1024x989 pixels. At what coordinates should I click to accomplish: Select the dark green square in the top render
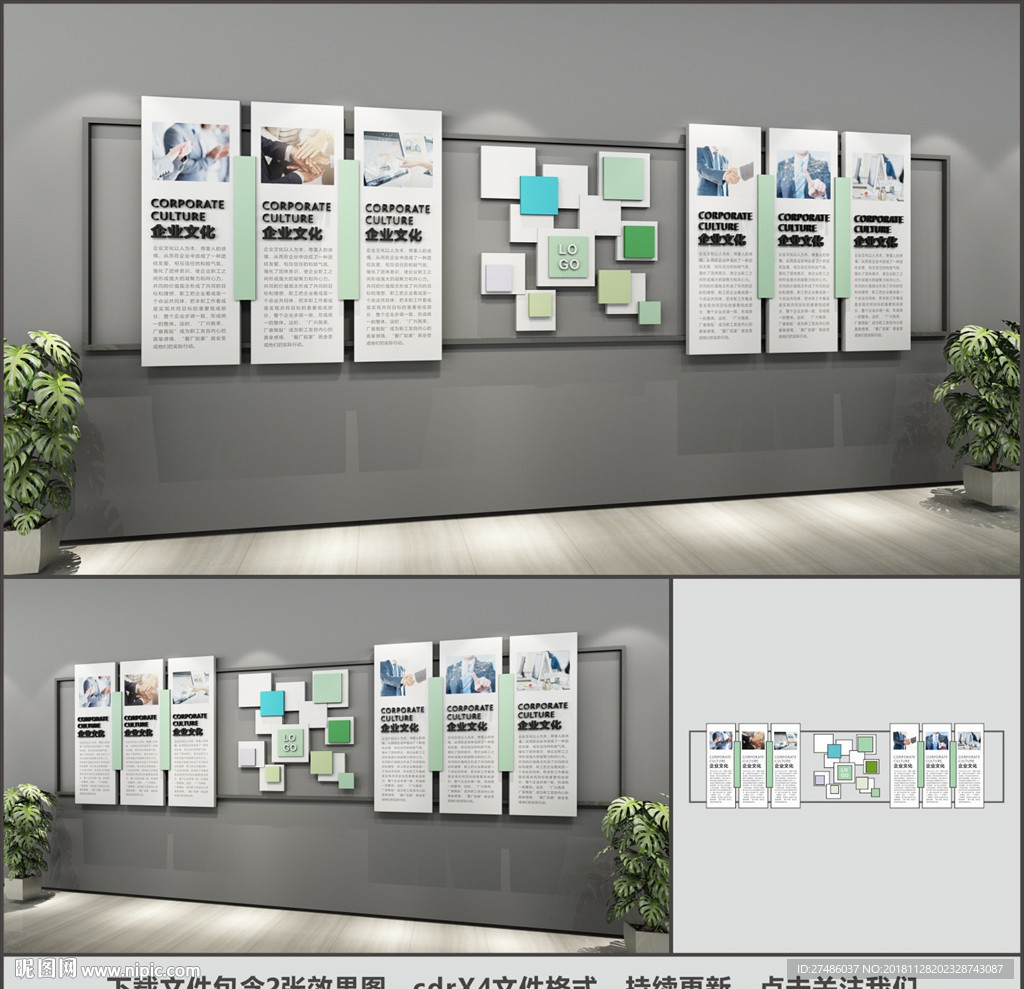pyautogui.click(x=639, y=242)
